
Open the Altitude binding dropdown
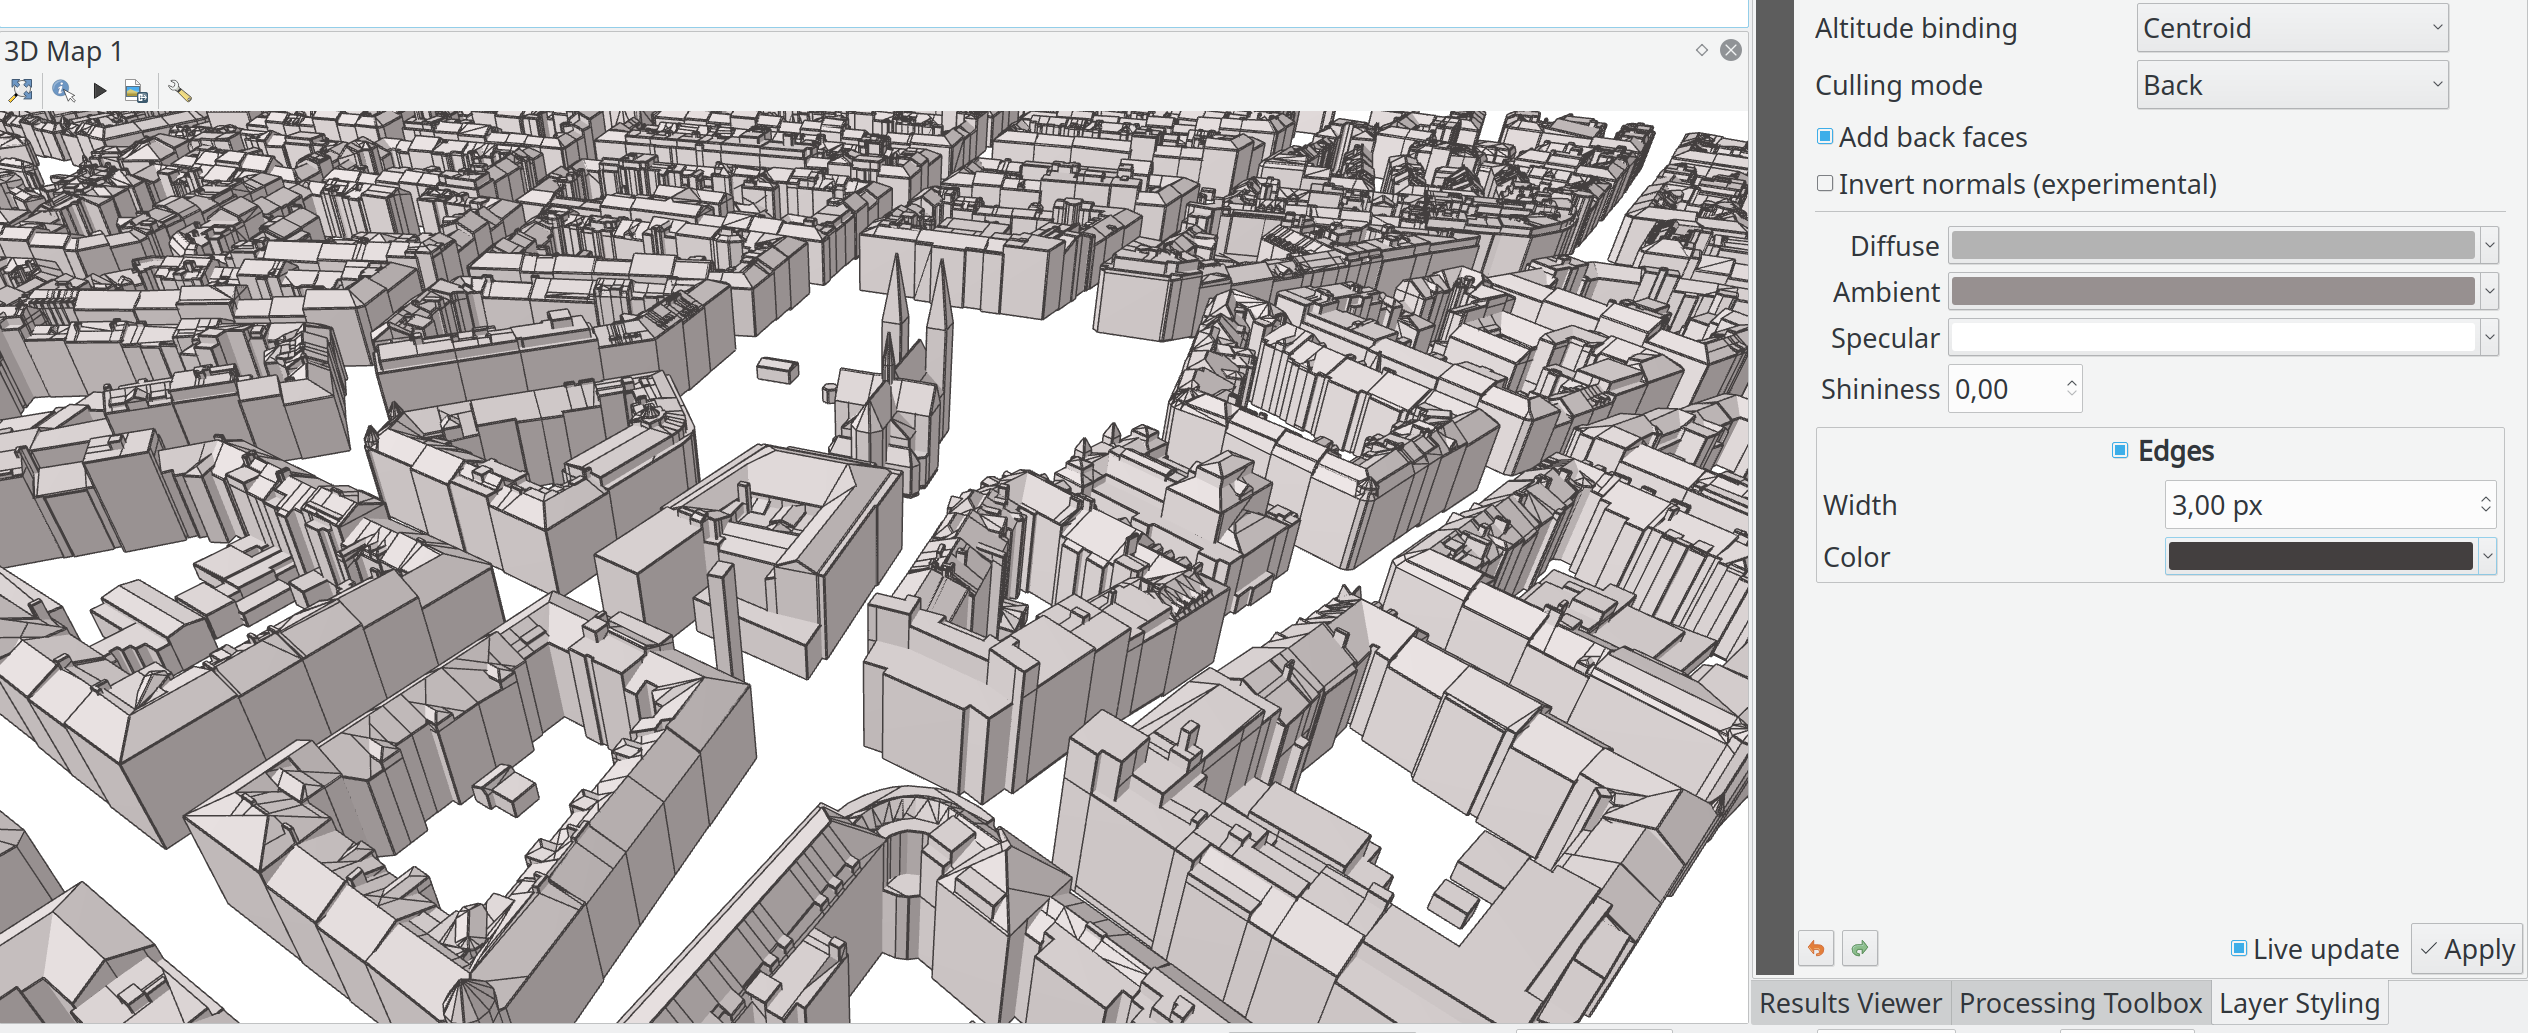click(2292, 28)
